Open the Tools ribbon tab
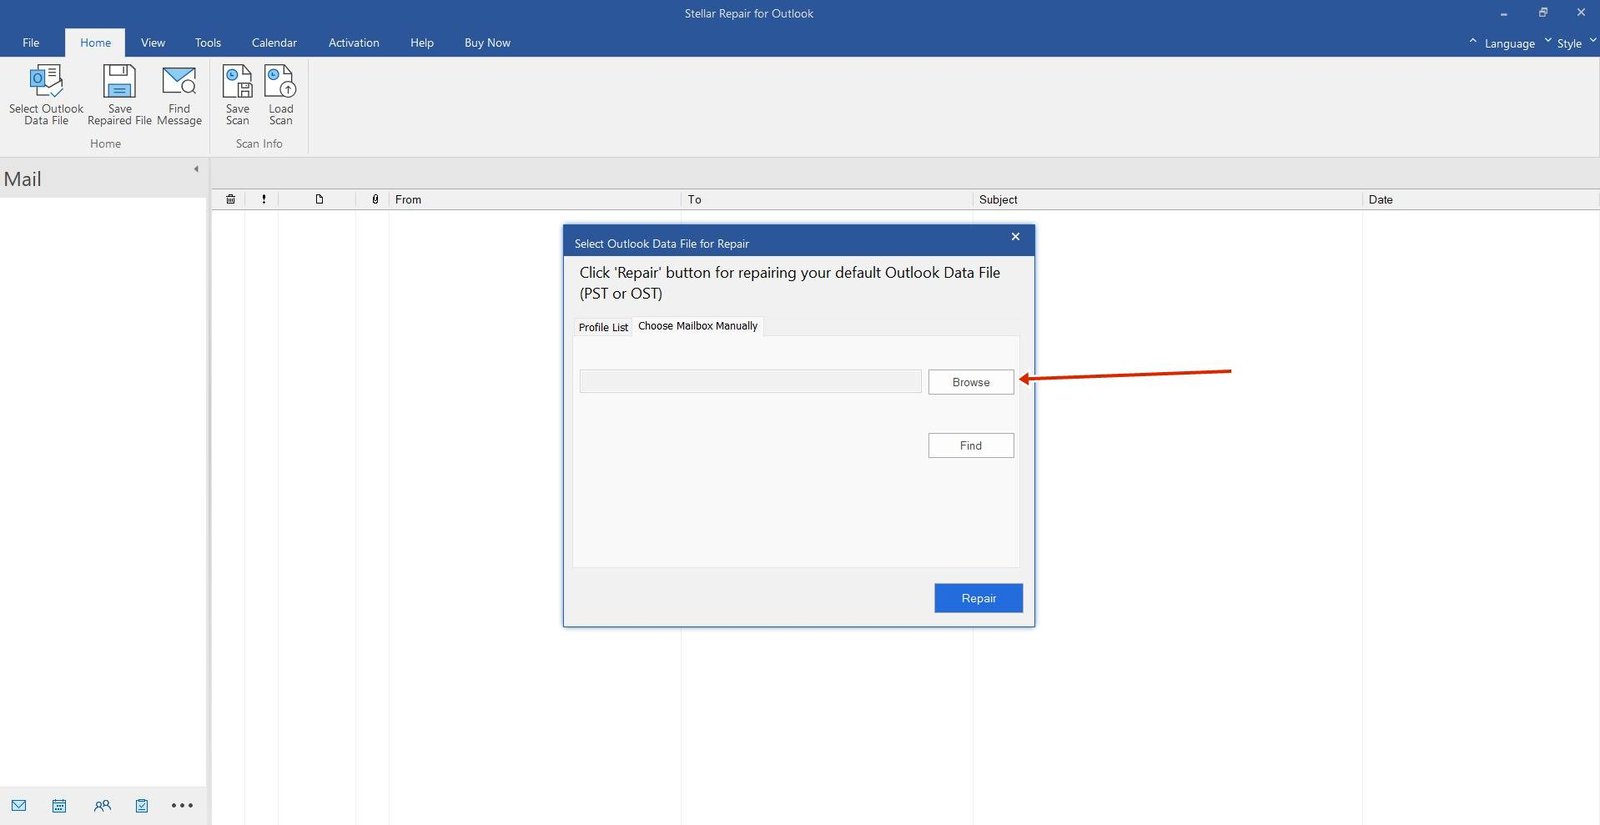Screen dimensions: 1600x825 point(208,43)
